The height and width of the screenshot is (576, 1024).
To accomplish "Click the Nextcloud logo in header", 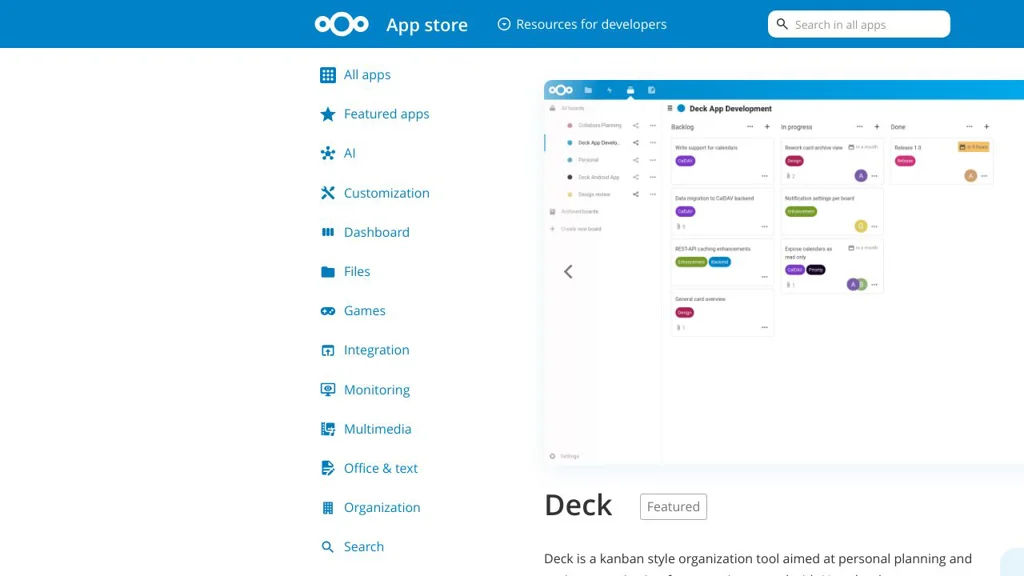I will pyautogui.click(x=342, y=24).
